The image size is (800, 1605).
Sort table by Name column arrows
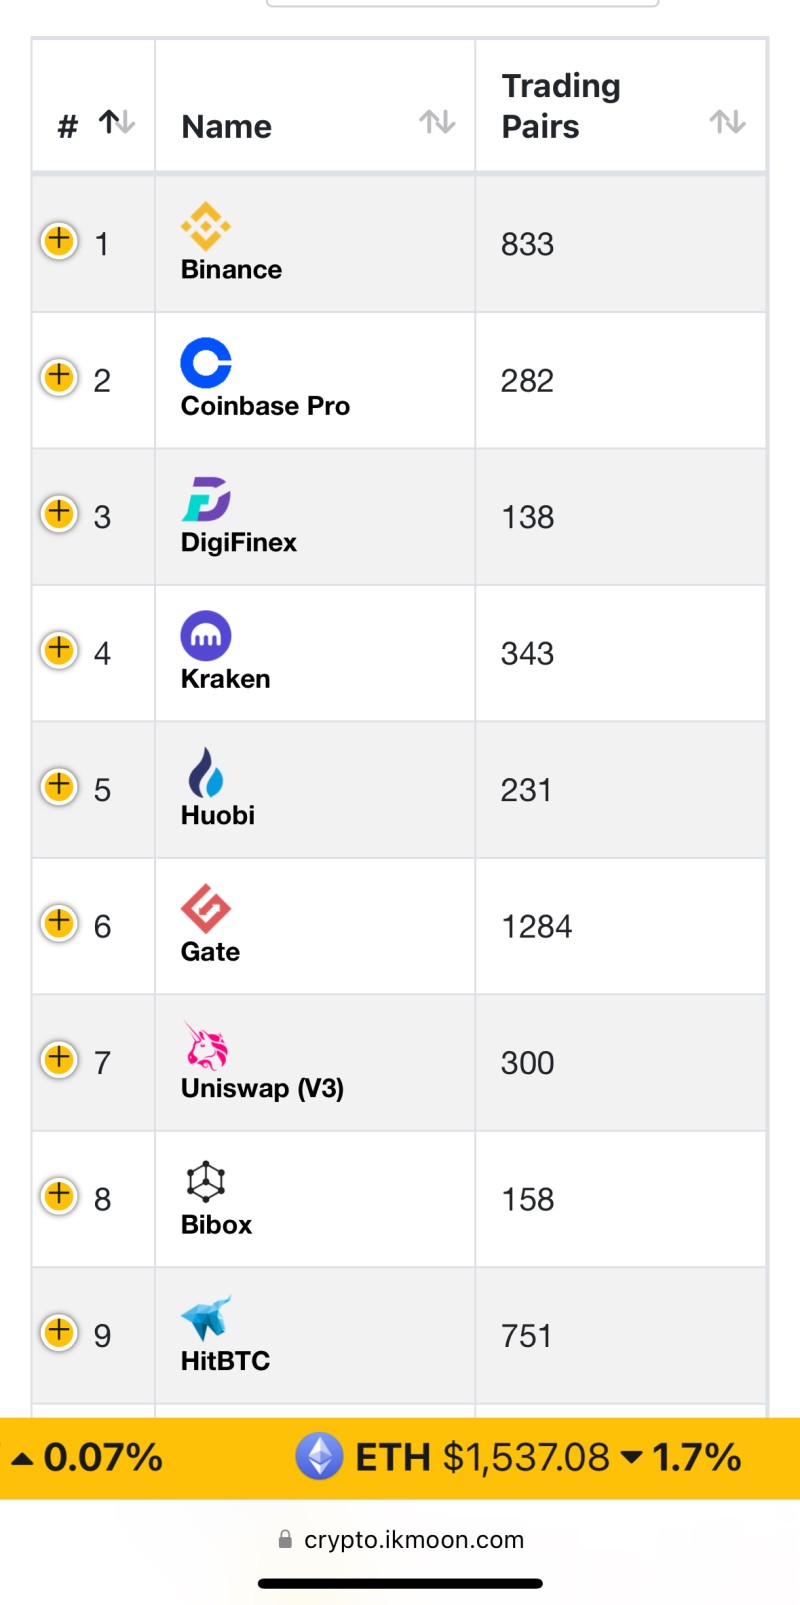coord(437,122)
